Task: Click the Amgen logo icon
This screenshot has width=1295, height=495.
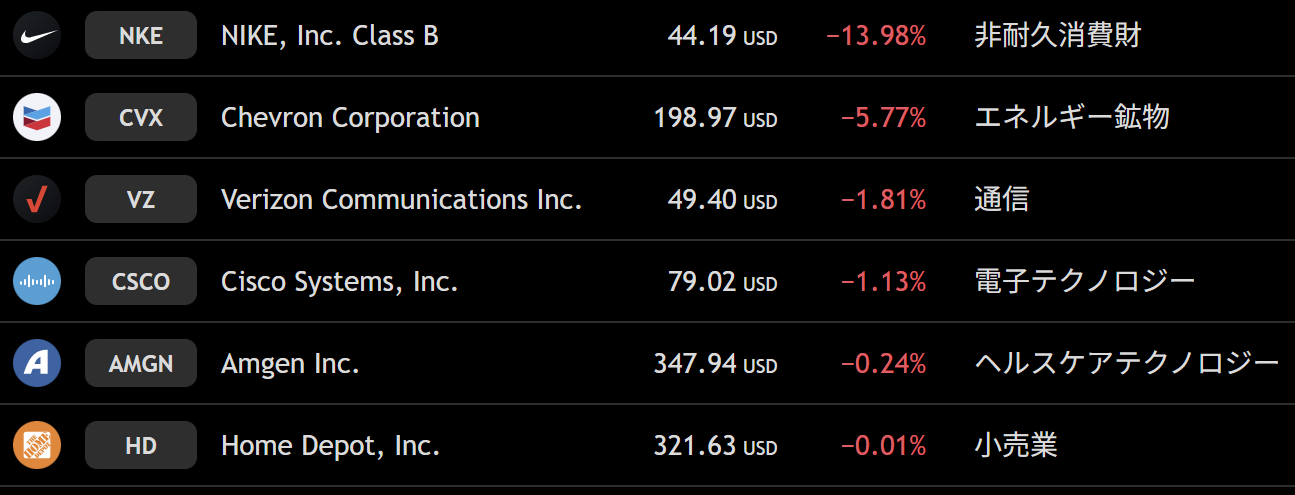Action: point(37,364)
